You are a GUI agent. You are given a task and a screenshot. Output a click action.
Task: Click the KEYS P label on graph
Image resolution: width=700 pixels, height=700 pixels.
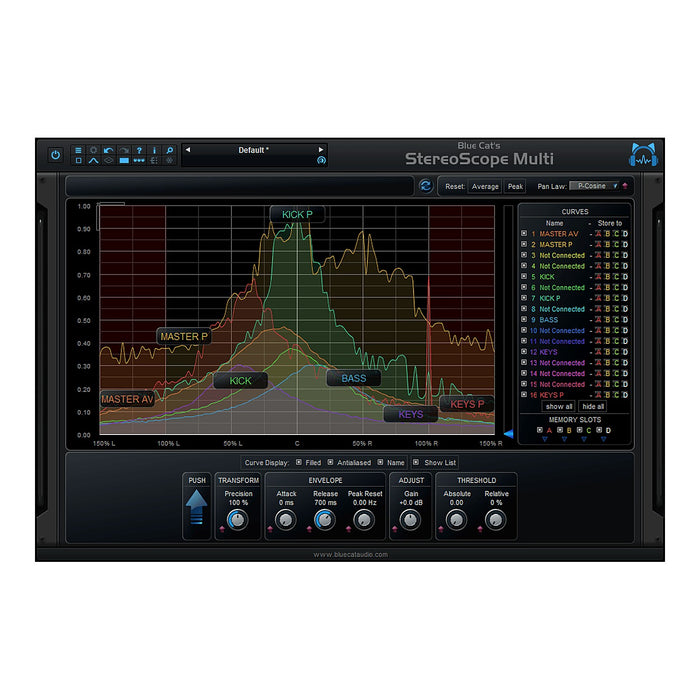(467, 404)
